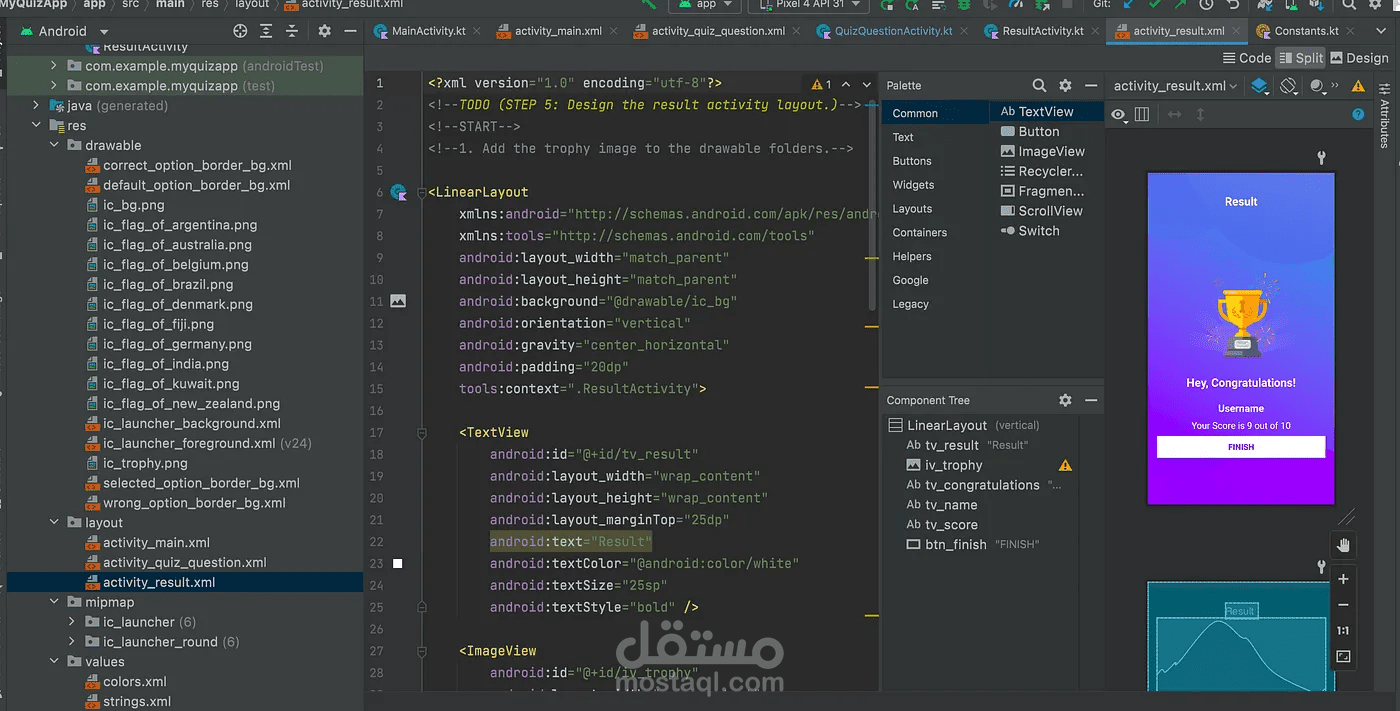Screen dimensions: 1400x711
Task: Open the Project panel gear options
Action: [x=324, y=31]
